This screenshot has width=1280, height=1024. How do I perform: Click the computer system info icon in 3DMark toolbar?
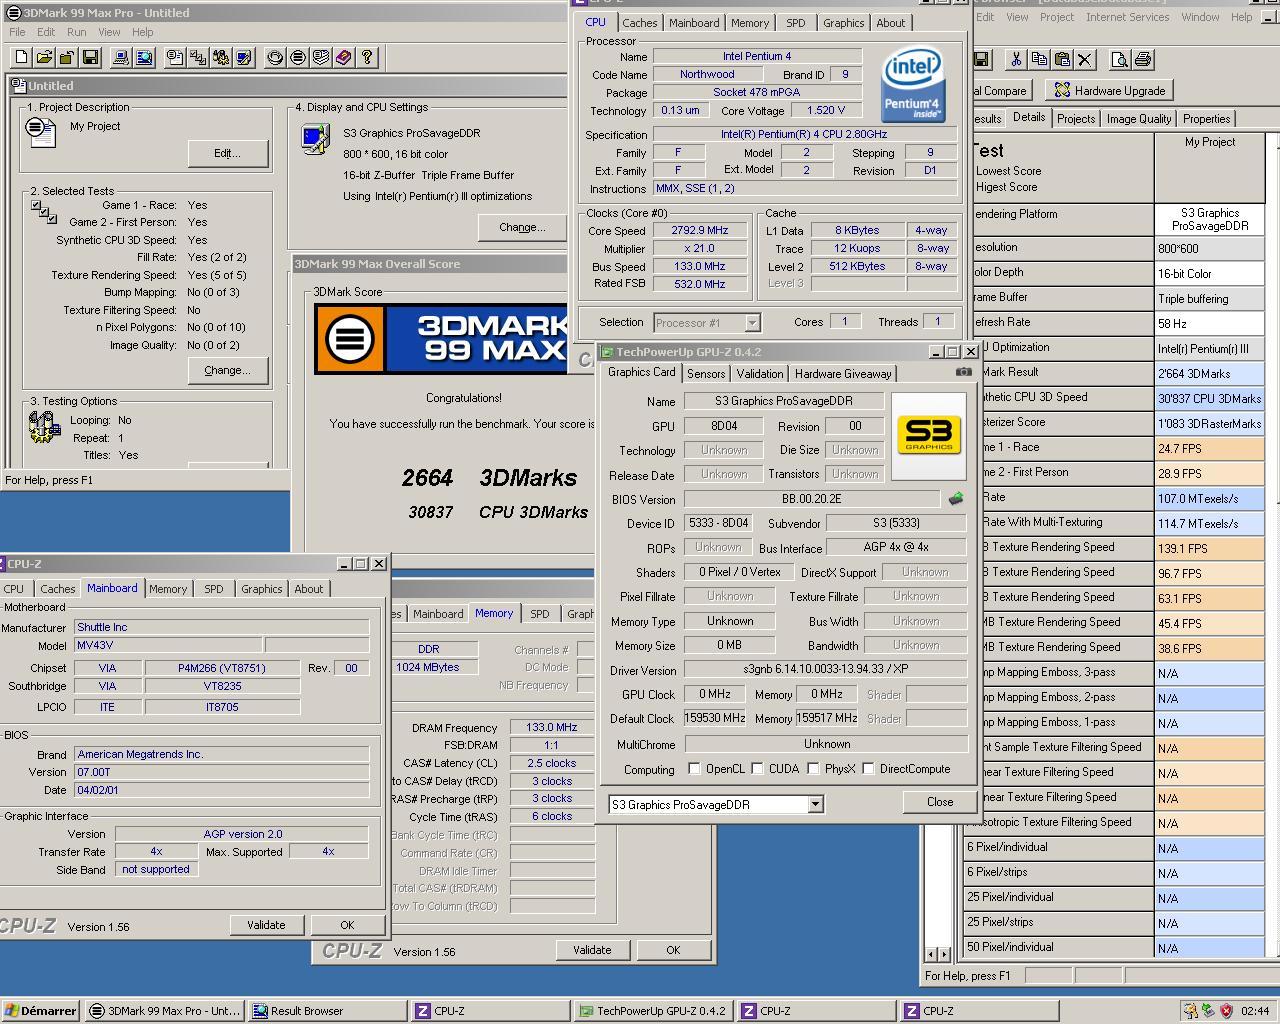121,58
